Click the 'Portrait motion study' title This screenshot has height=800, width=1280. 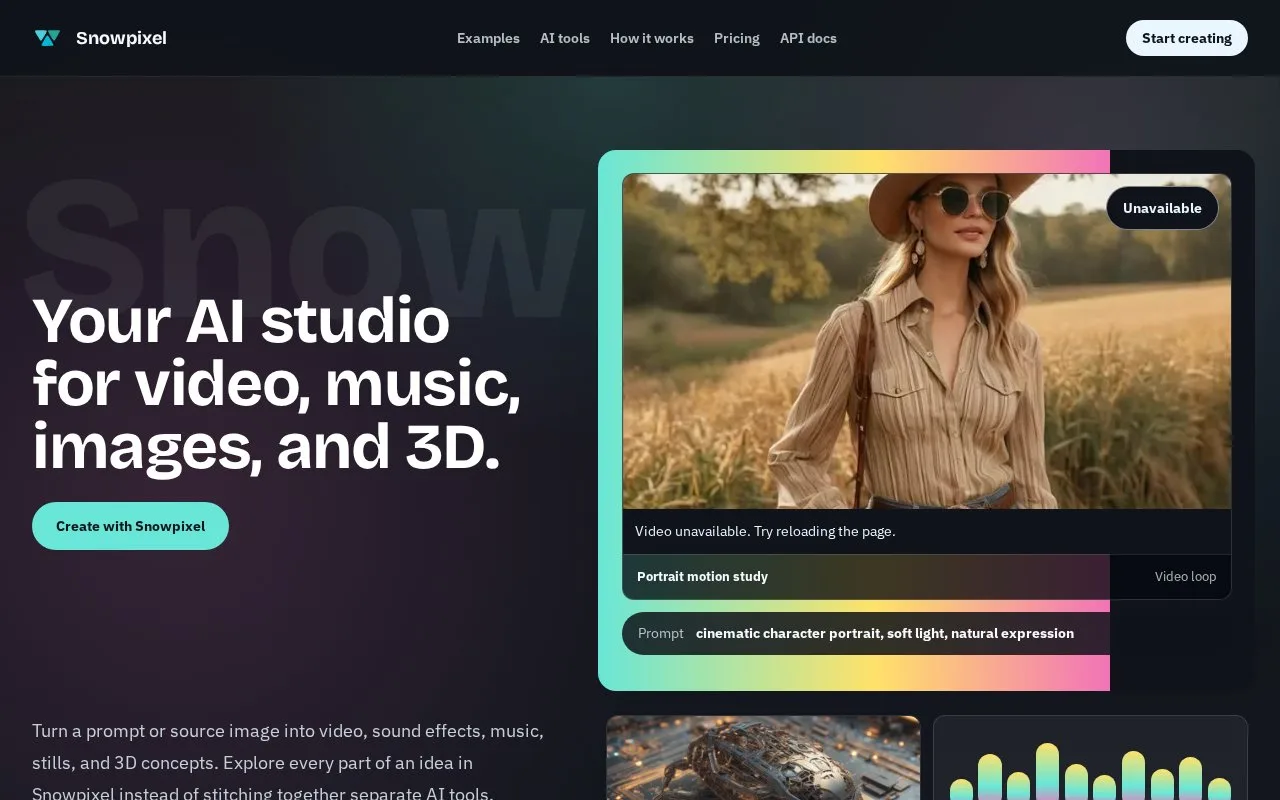tap(703, 576)
